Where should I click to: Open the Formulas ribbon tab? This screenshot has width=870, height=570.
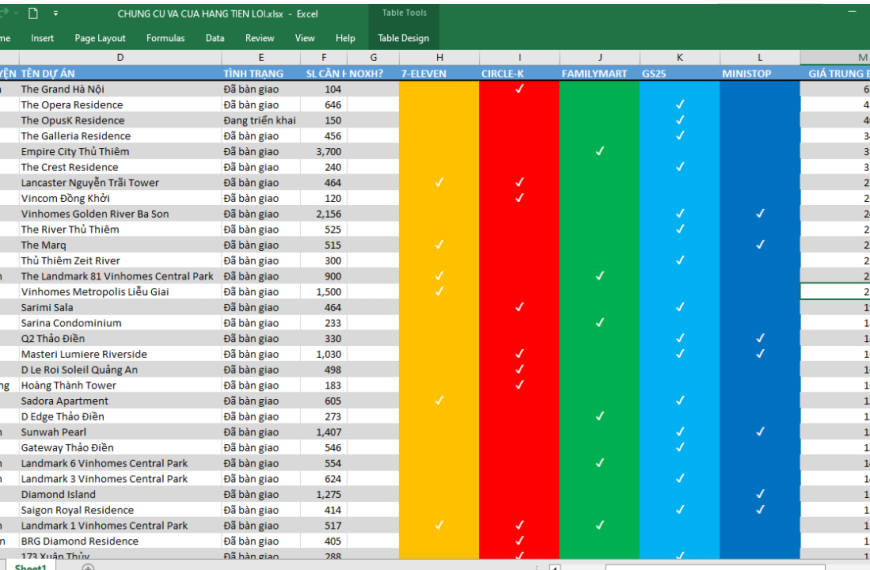point(165,38)
